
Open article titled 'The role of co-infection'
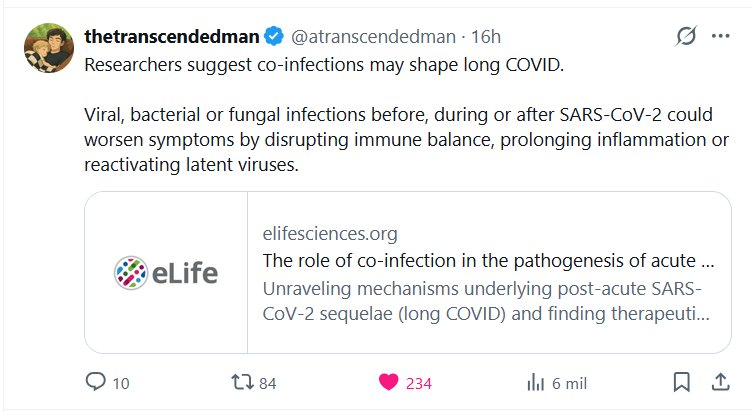pos(488,262)
